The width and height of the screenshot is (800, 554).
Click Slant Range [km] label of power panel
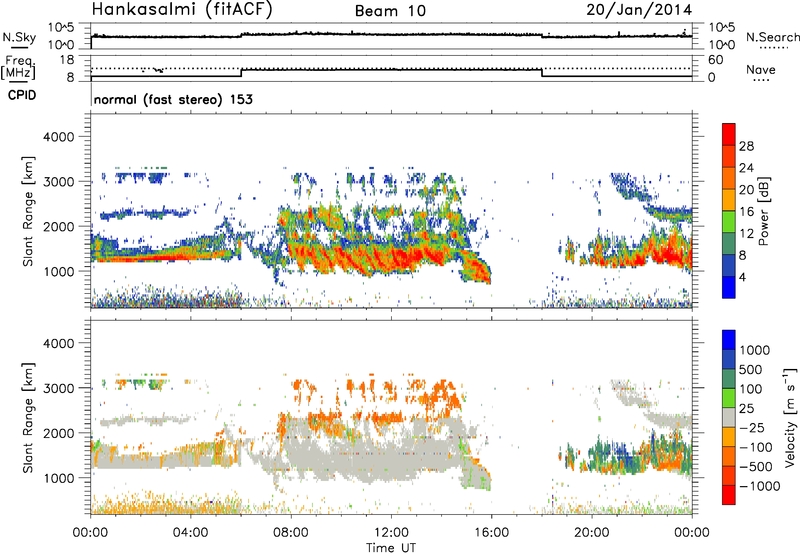(x=28, y=211)
